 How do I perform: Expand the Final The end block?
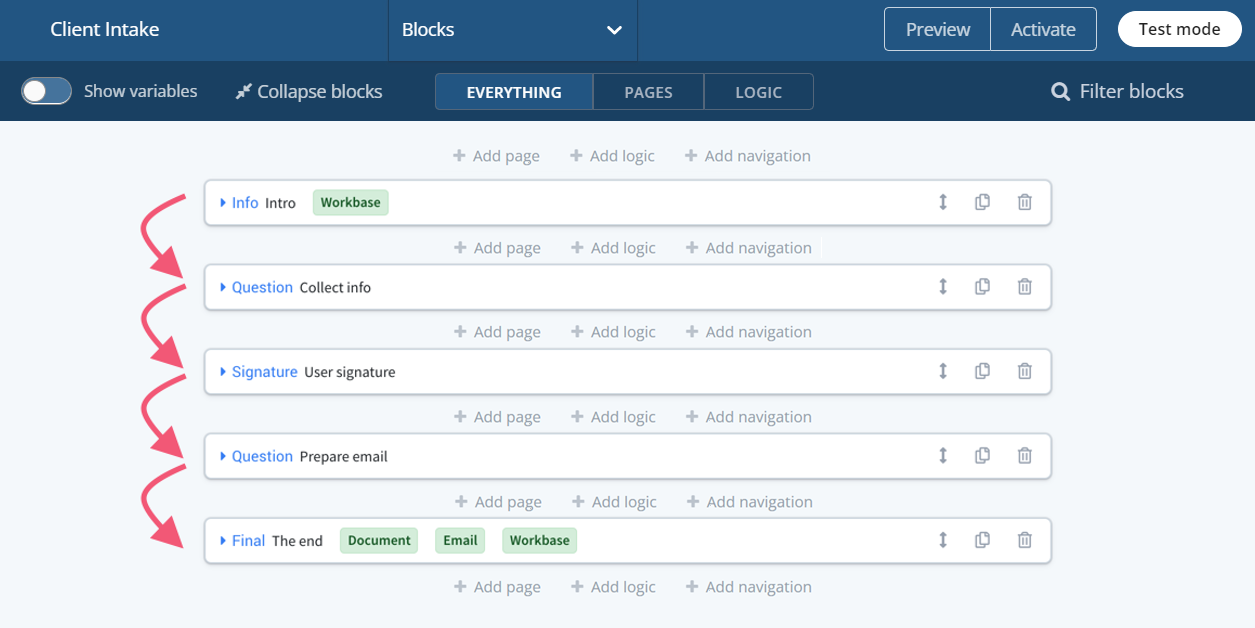[x=224, y=540]
